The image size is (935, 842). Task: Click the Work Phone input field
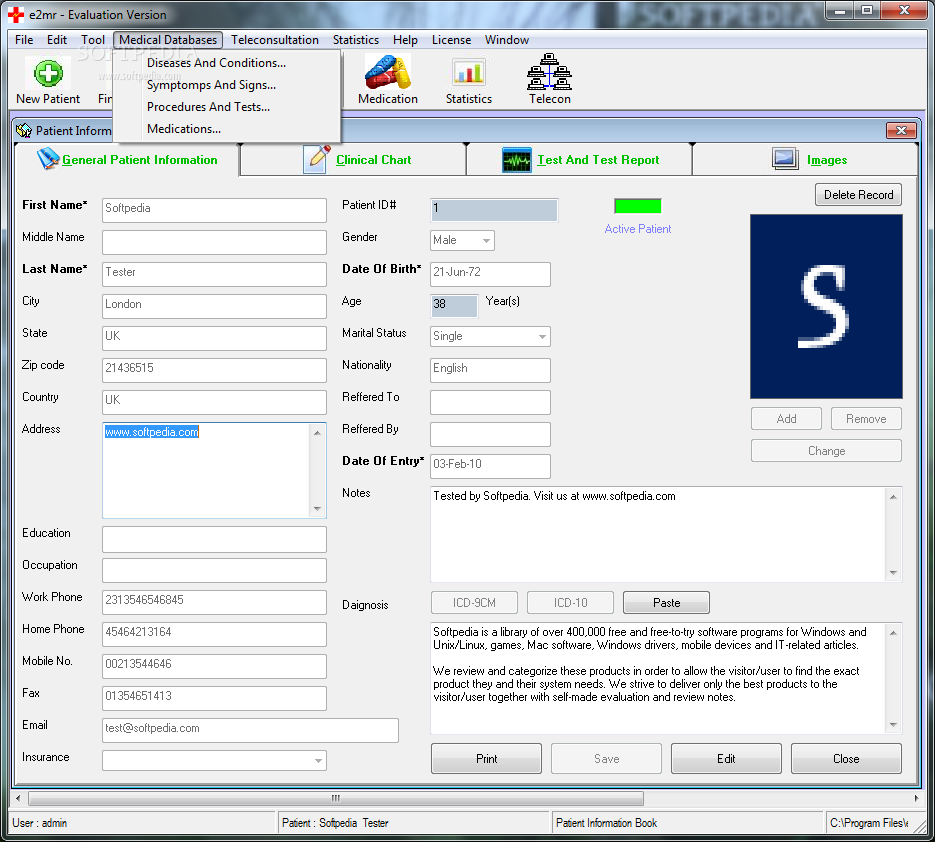[214, 602]
